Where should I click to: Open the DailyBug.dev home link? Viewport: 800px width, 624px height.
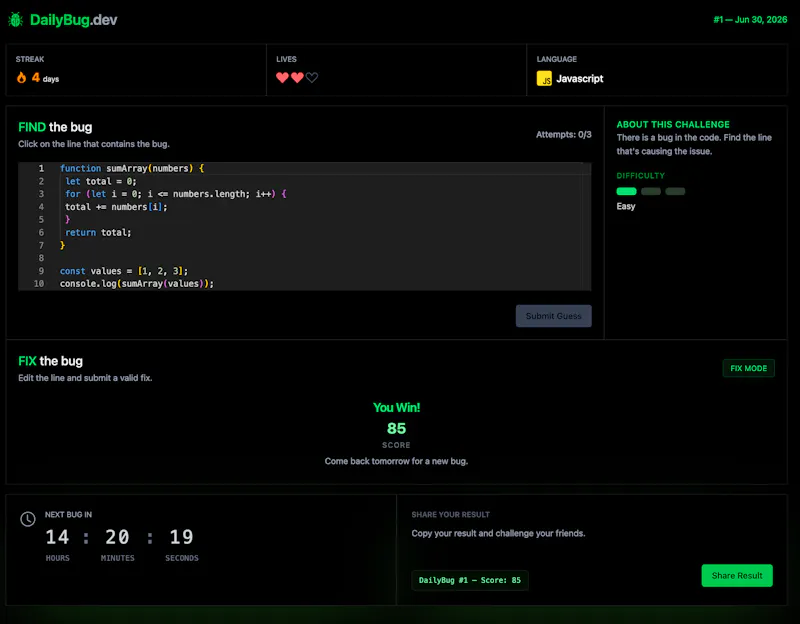point(73,20)
